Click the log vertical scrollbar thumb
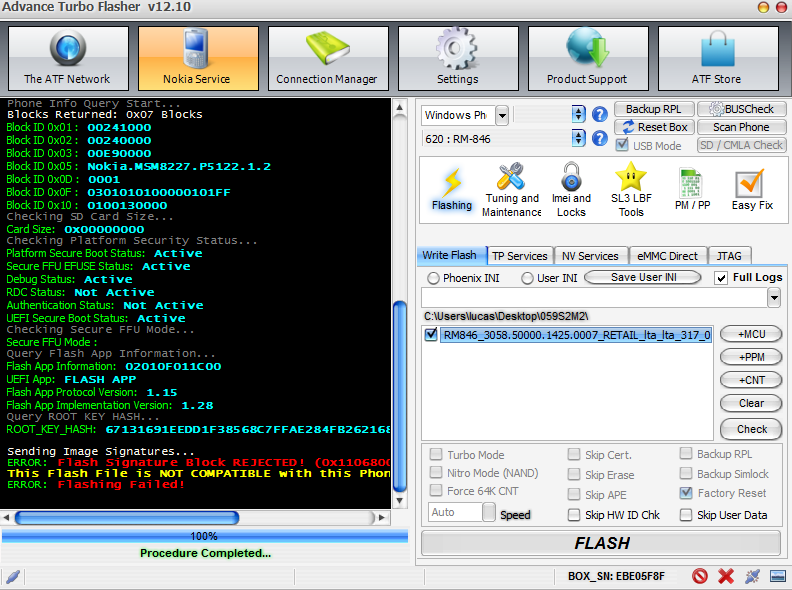The image size is (792, 590). pos(400,397)
